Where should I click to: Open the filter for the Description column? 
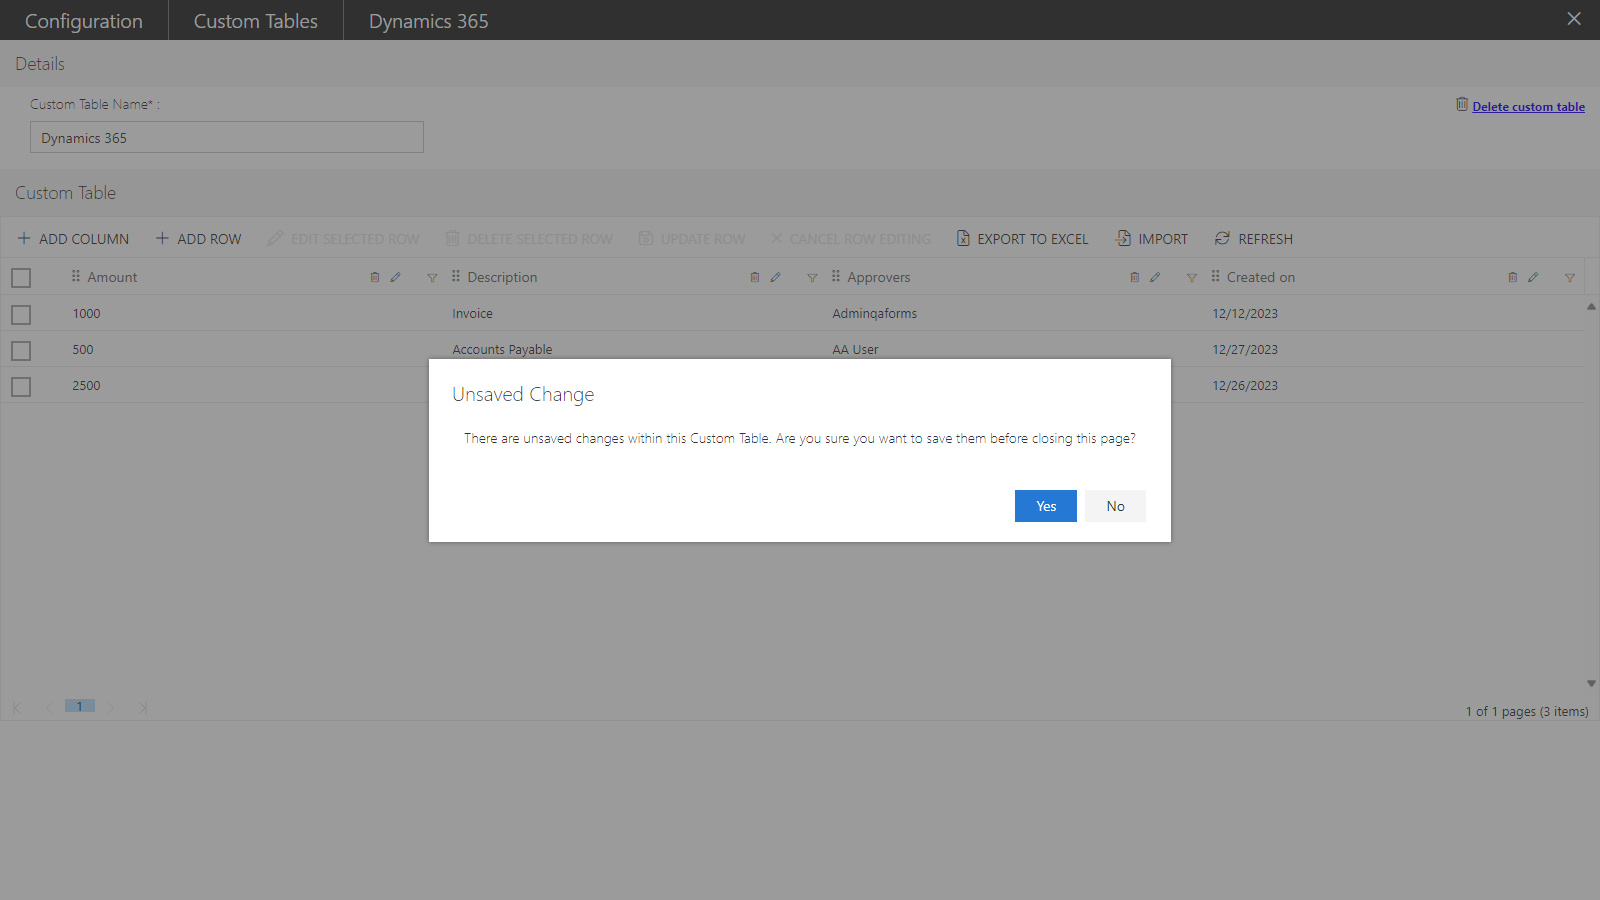812,278
